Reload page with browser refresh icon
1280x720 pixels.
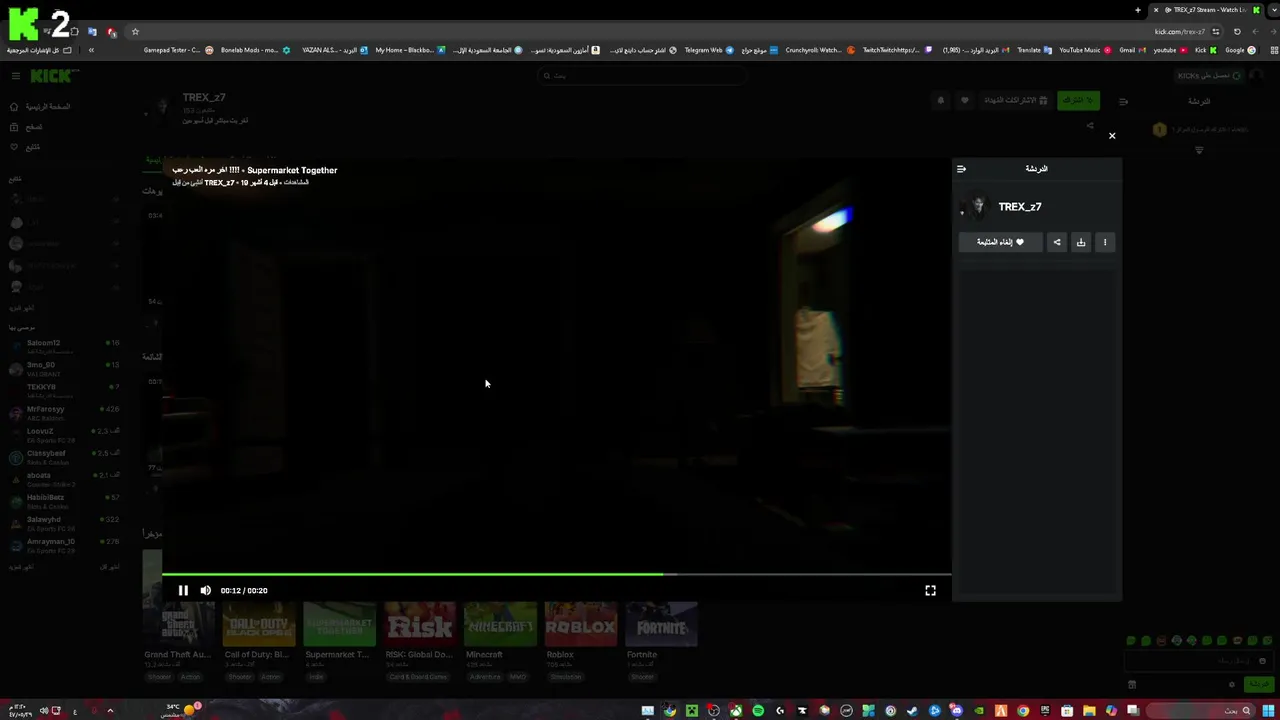point(1237,31)
